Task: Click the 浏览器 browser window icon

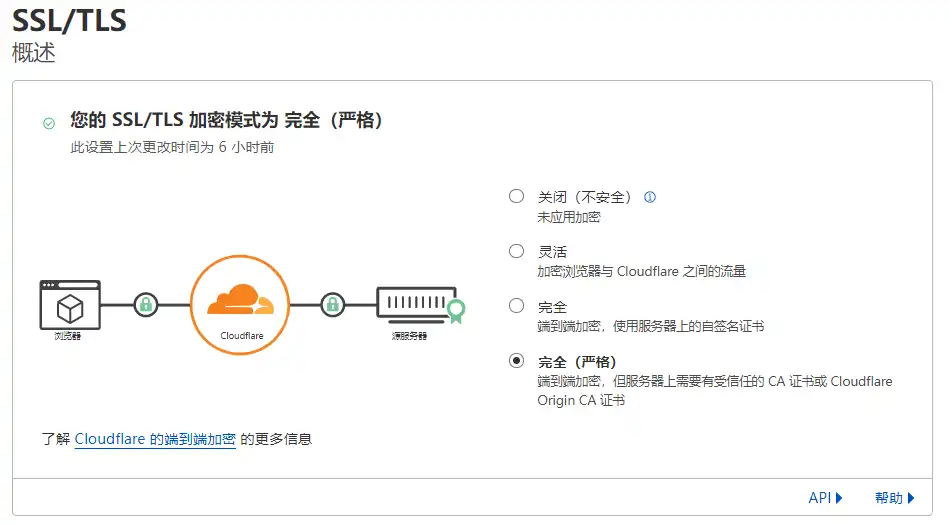Action: (70, 305)
